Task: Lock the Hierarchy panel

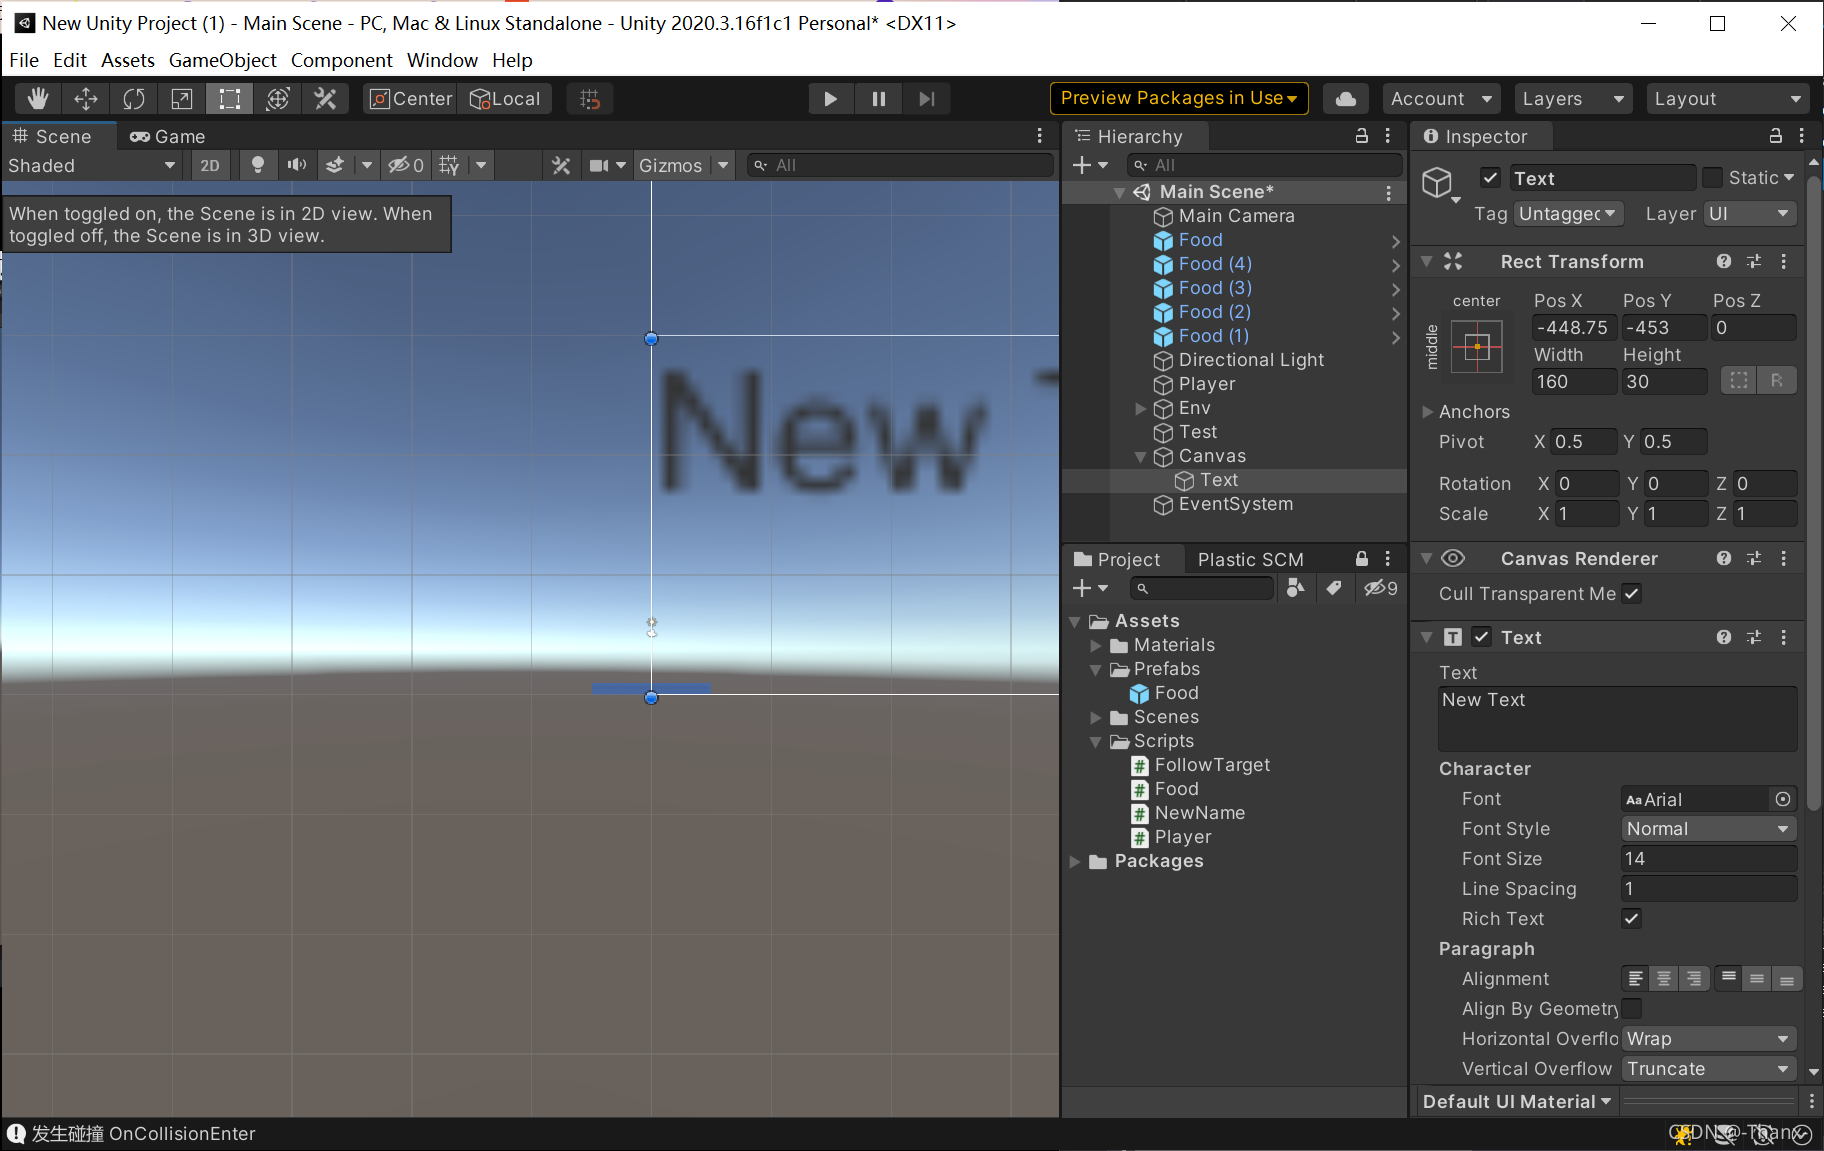Action: pos(1361,136)
